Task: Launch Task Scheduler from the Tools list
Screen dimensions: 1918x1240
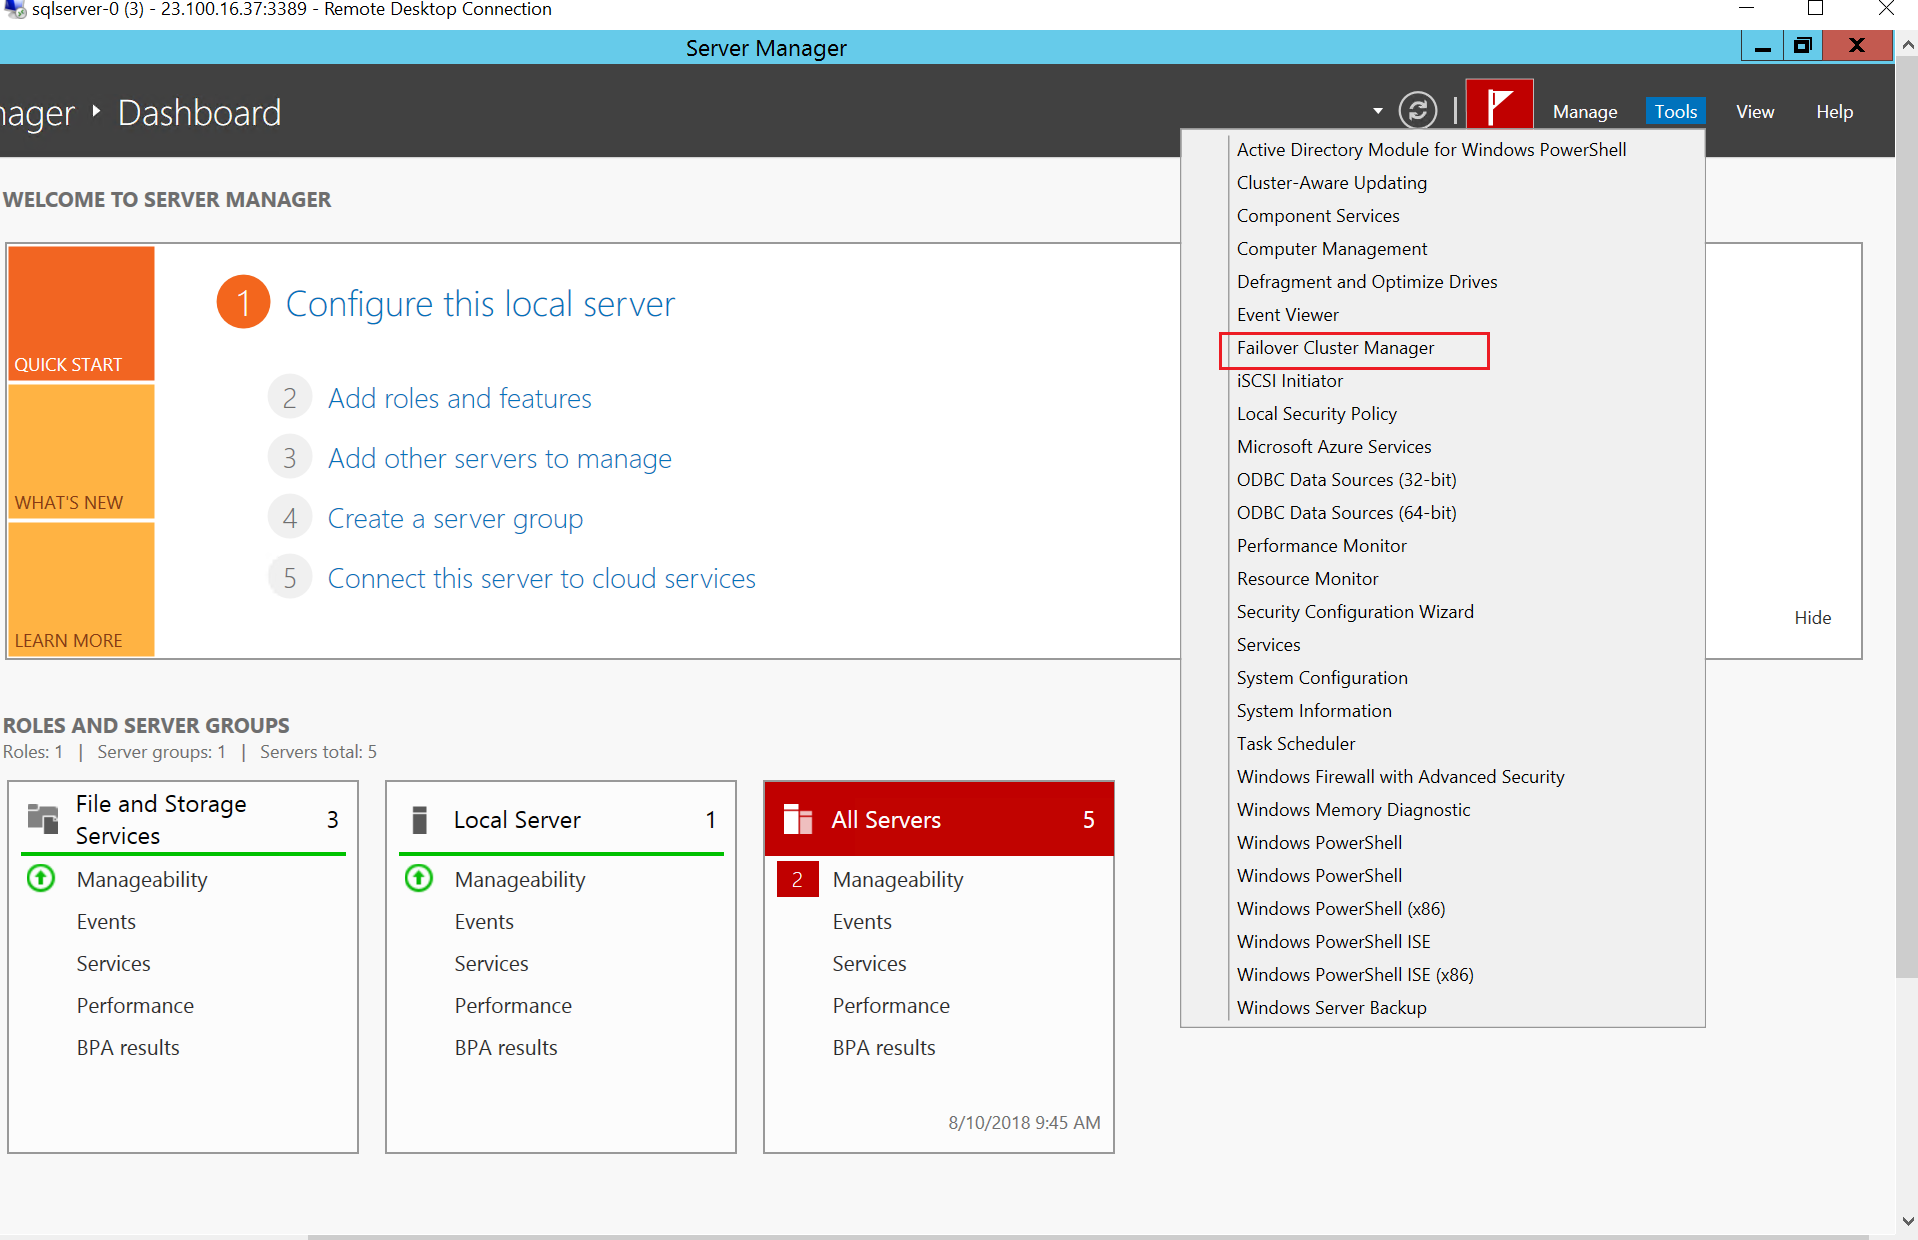Action: pyautogui.click(x=1295, y=744)
